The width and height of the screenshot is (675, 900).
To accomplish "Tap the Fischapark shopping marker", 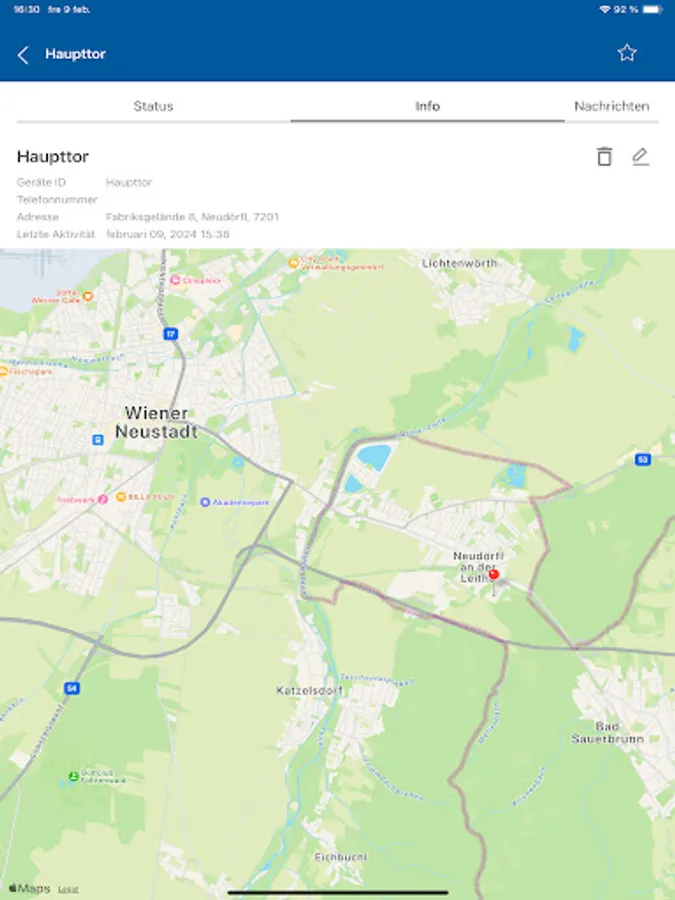I will click(x=3, y=371).
